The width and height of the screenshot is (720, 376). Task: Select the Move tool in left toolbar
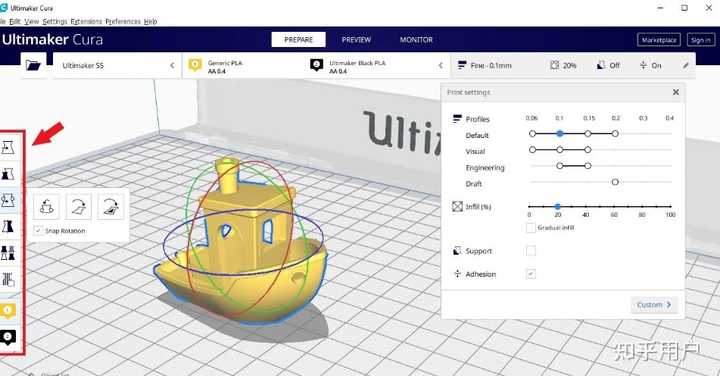(8, 147)
